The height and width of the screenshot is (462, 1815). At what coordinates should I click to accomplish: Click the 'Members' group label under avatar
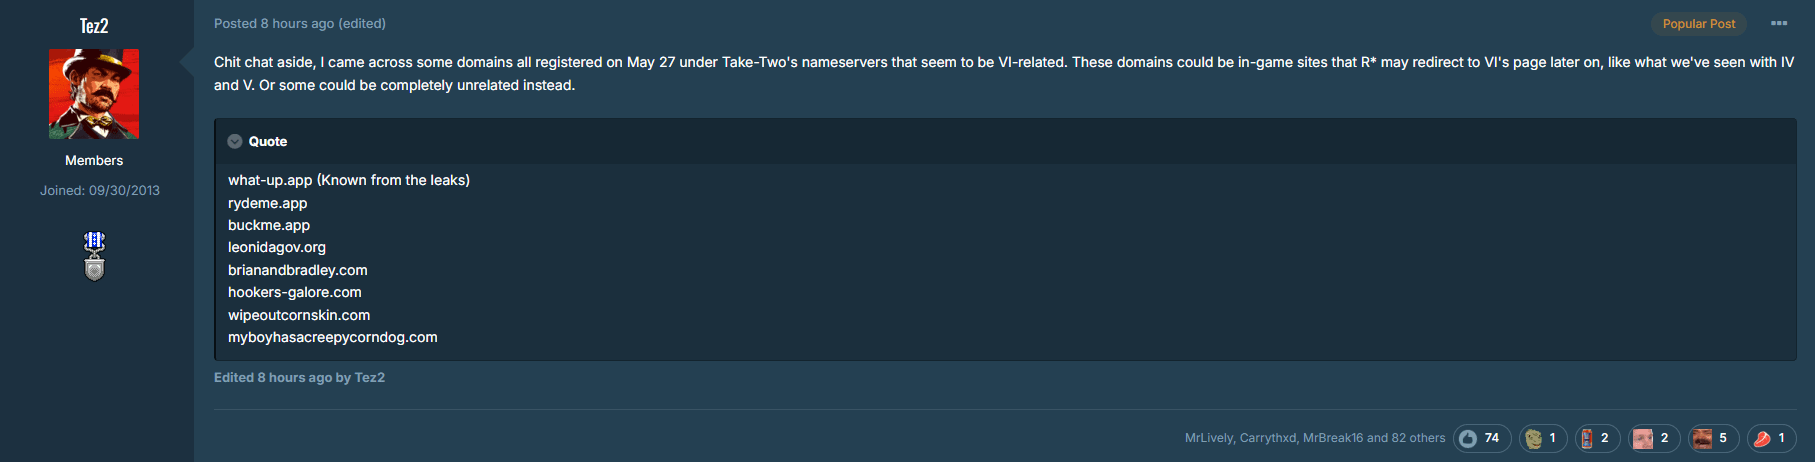click(94, 160)
